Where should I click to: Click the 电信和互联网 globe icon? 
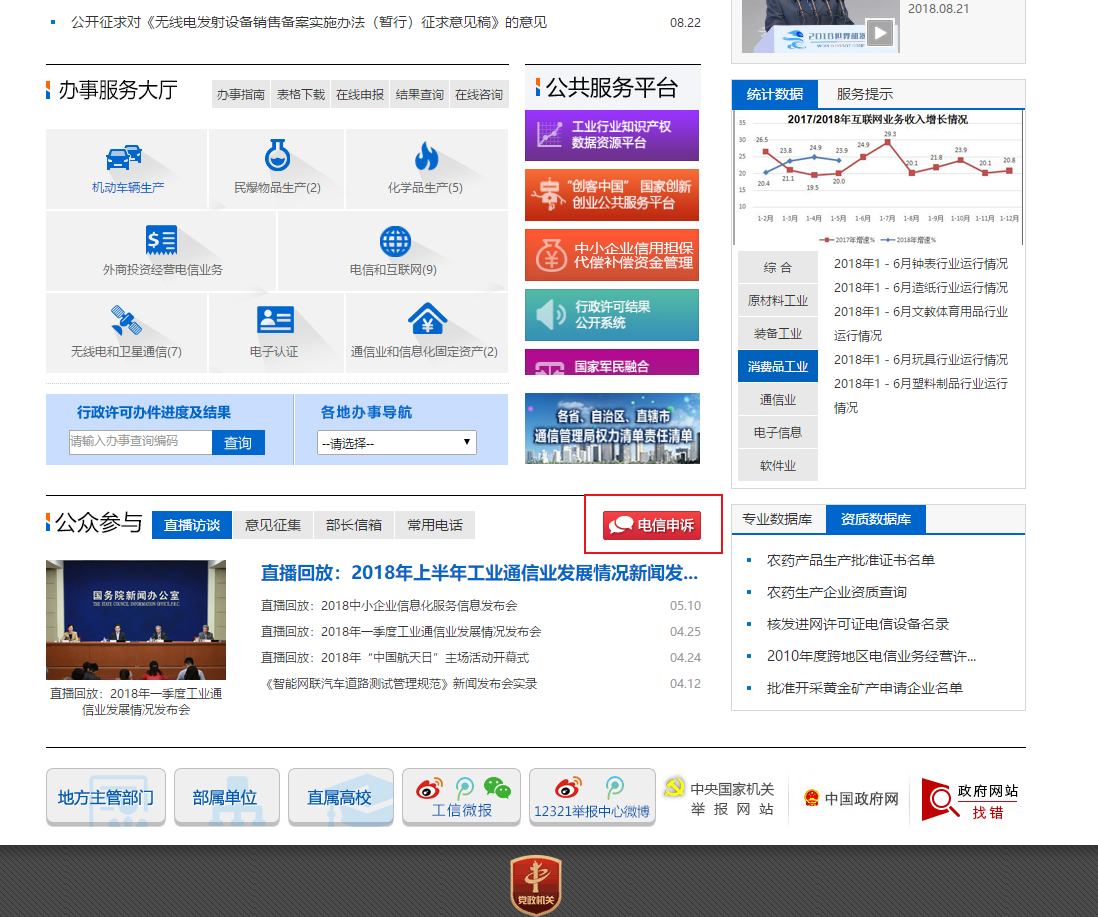(x=393, y=240)
